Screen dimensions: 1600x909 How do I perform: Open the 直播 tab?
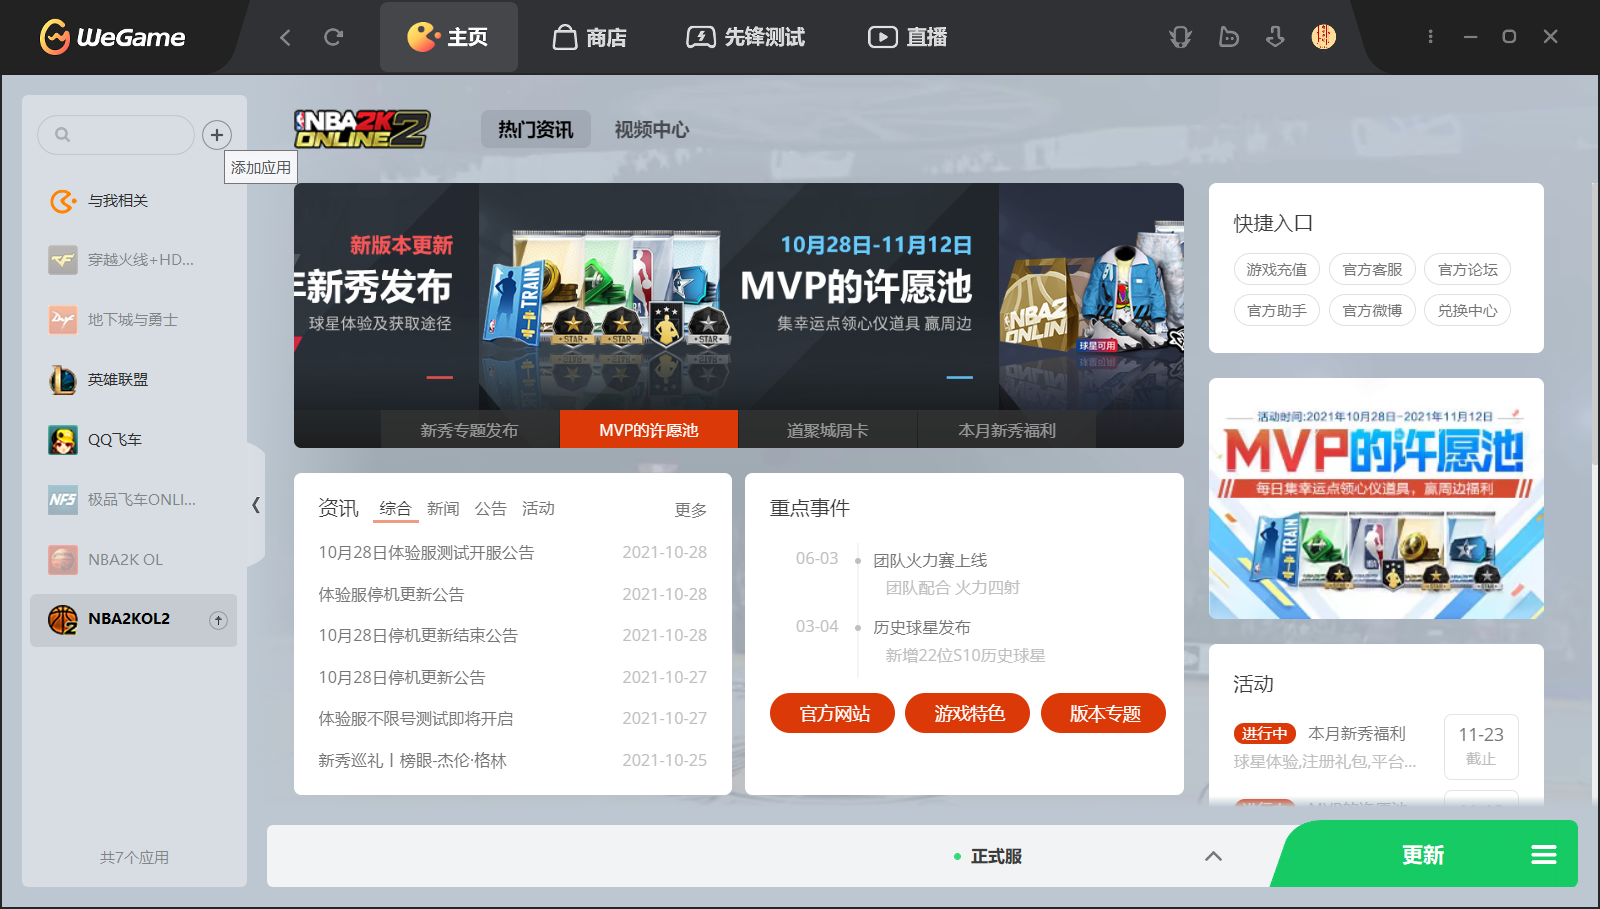pyautogui.click(x=907, y=37)
